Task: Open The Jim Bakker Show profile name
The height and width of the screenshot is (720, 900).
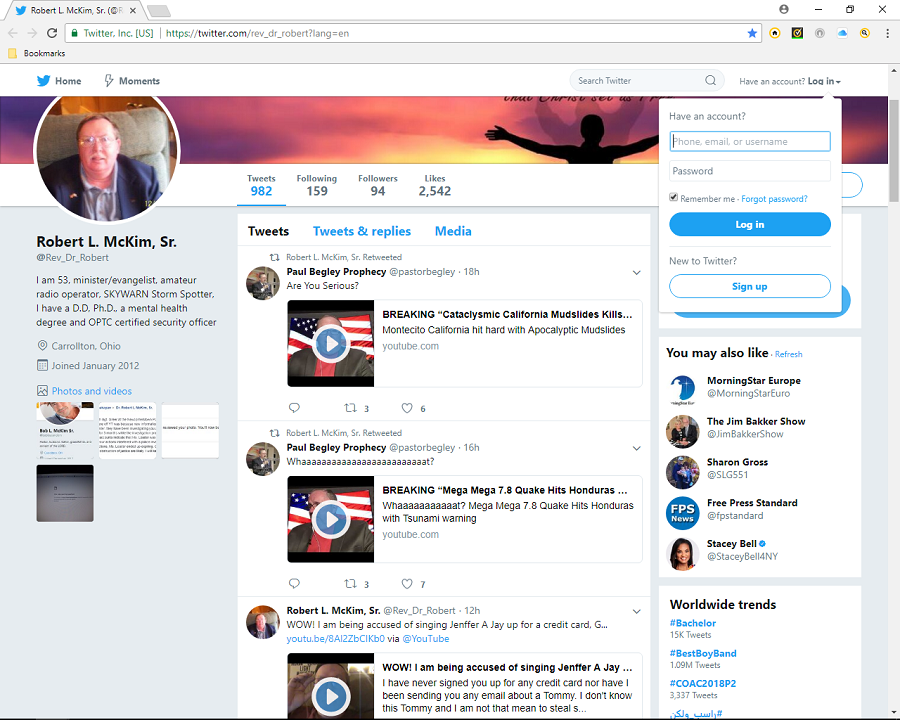Action: 756,421
